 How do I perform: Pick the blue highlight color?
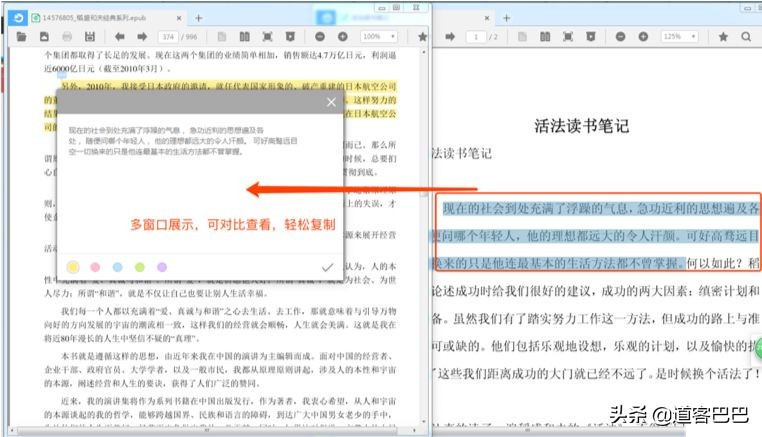click(118, 267)
